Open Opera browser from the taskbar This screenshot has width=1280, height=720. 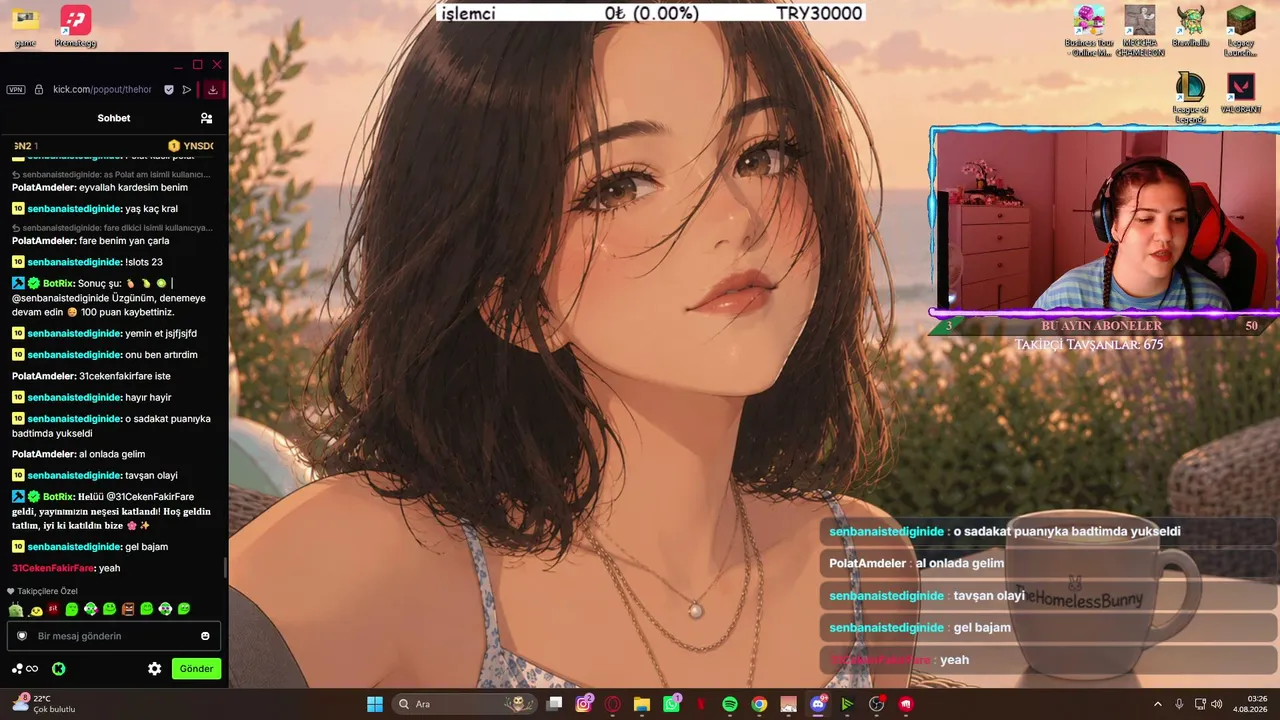613,704
